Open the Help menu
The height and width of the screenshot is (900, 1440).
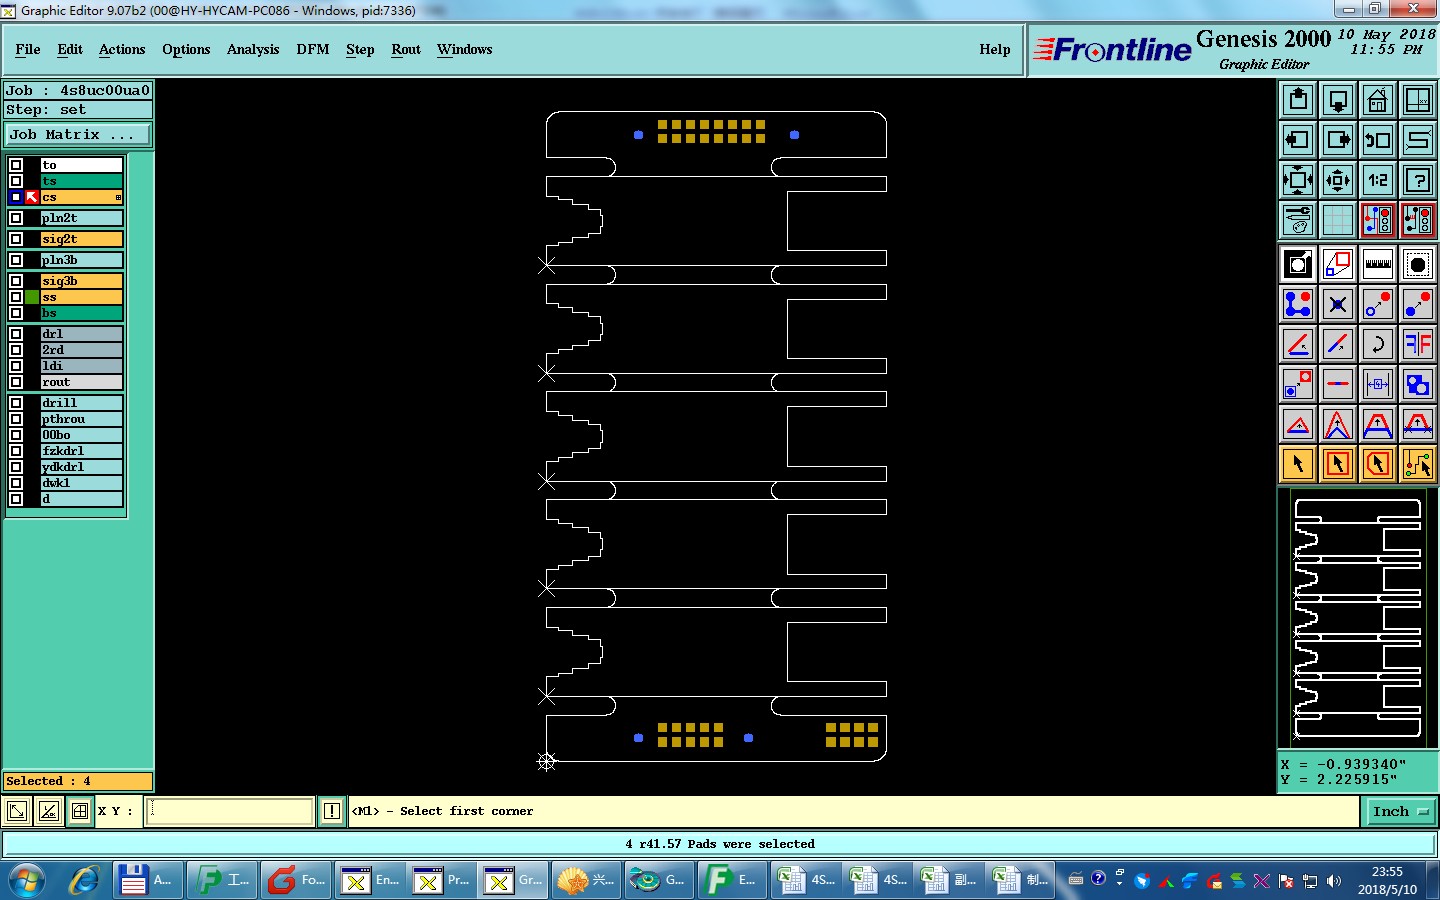point(995,49)
